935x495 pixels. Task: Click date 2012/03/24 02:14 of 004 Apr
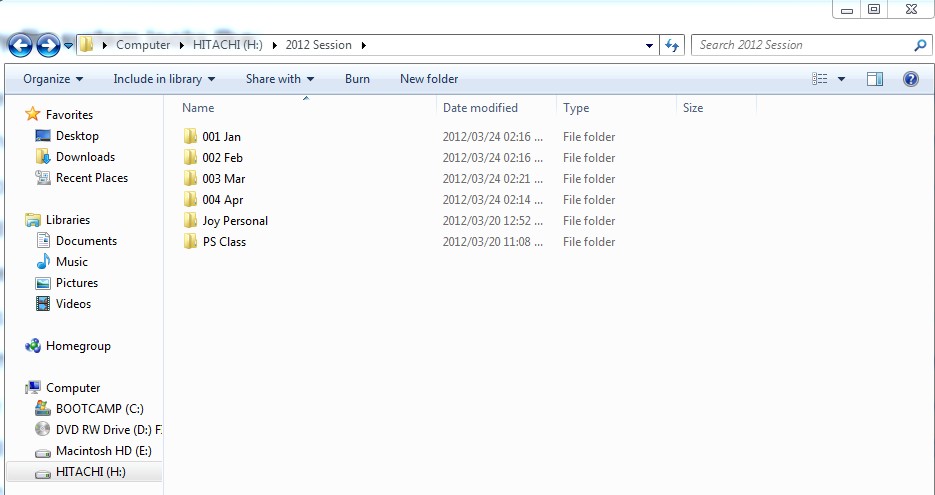(493, 200)
